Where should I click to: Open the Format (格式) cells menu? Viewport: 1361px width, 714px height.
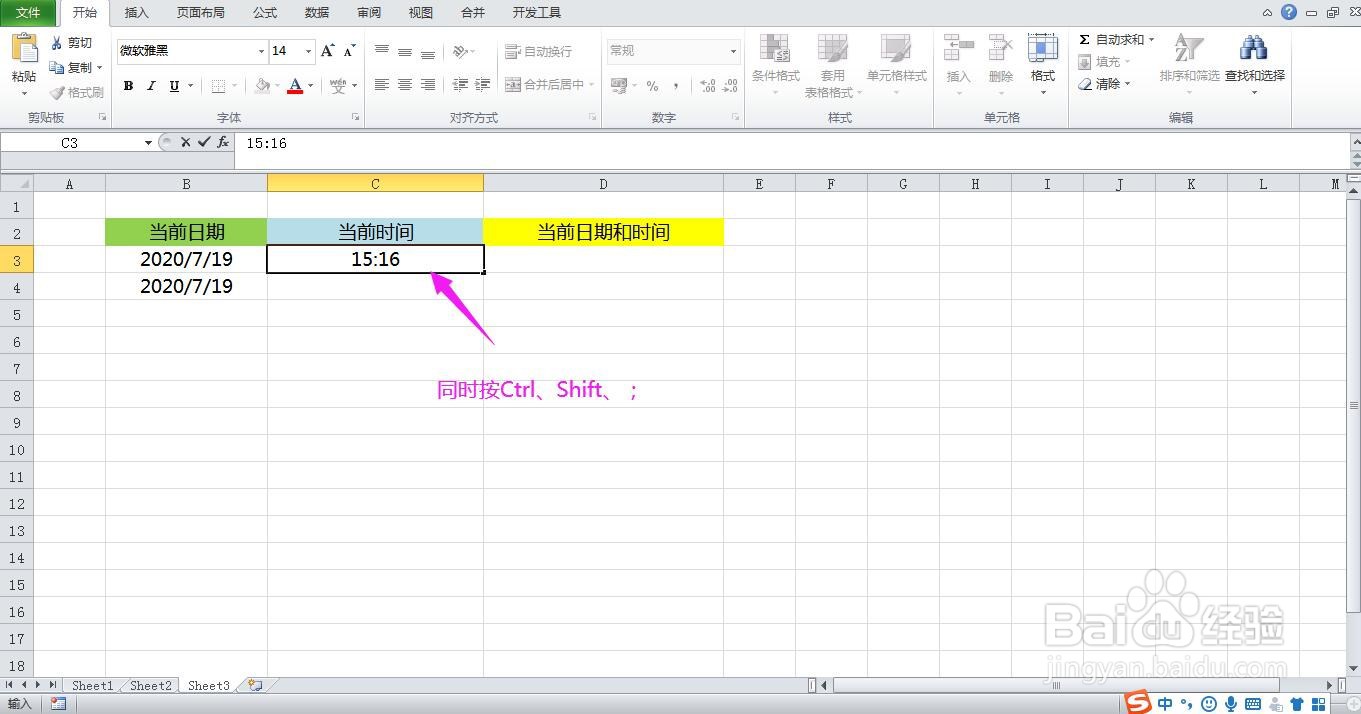[x=1043, y=65]
